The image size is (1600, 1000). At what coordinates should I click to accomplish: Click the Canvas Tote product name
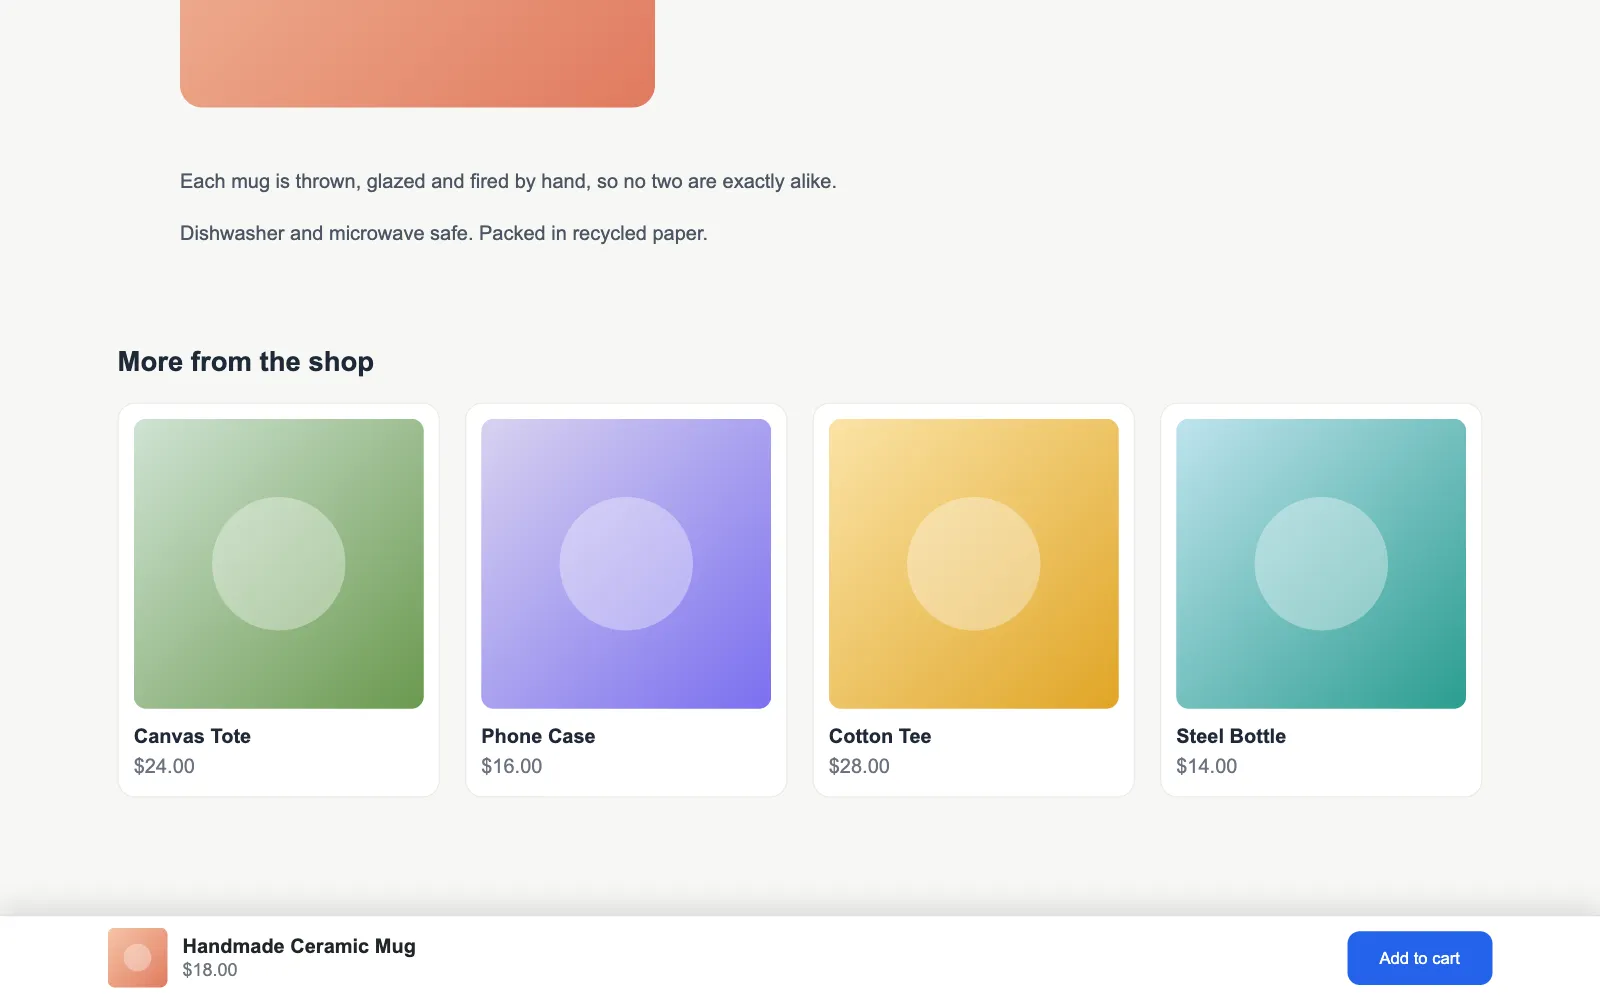click(x=192, y=736)
